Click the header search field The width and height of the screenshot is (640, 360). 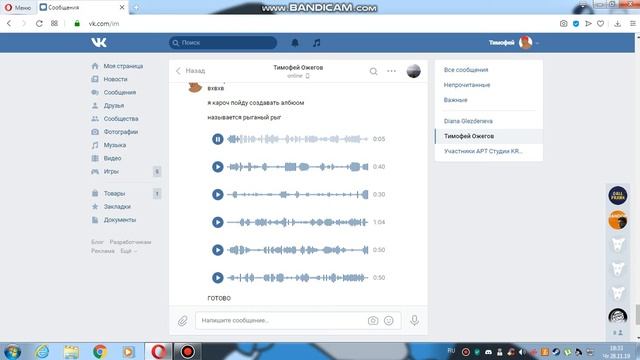pos(223,42)
